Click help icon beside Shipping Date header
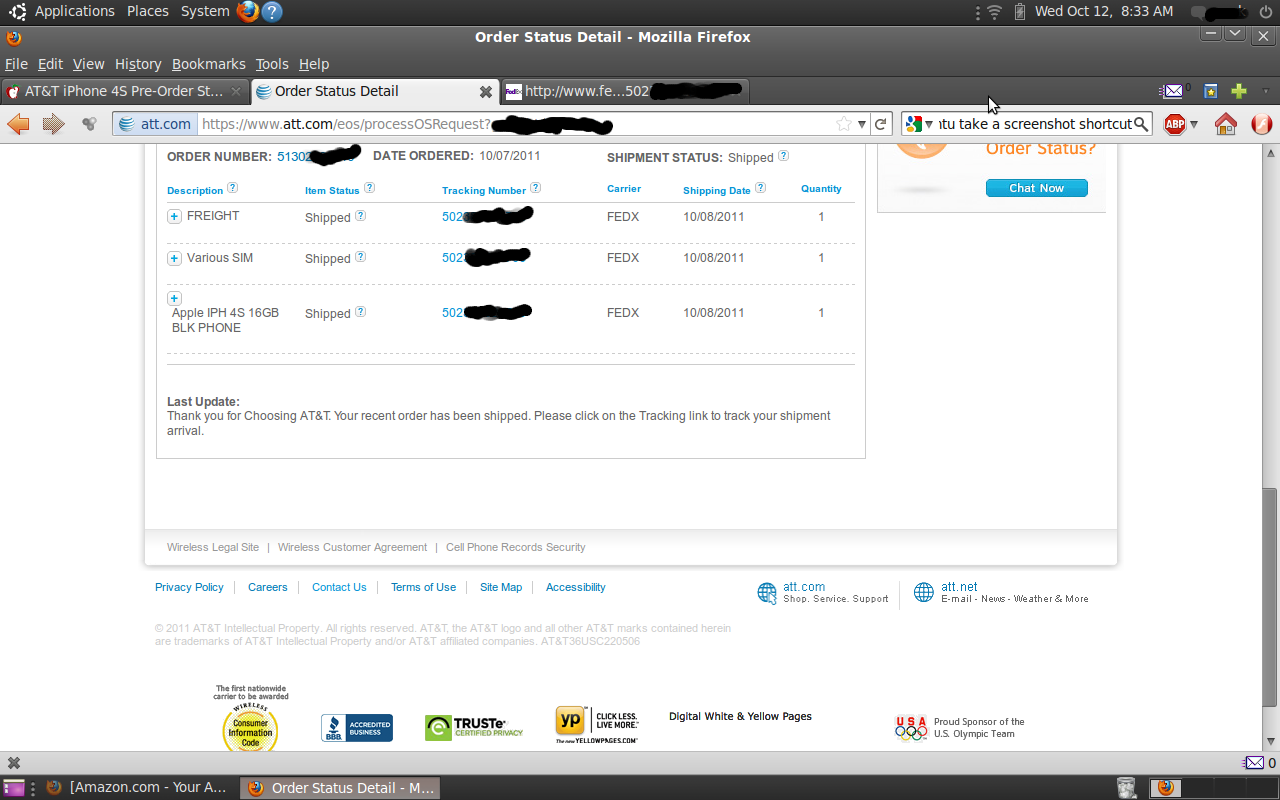 [760, 188]
